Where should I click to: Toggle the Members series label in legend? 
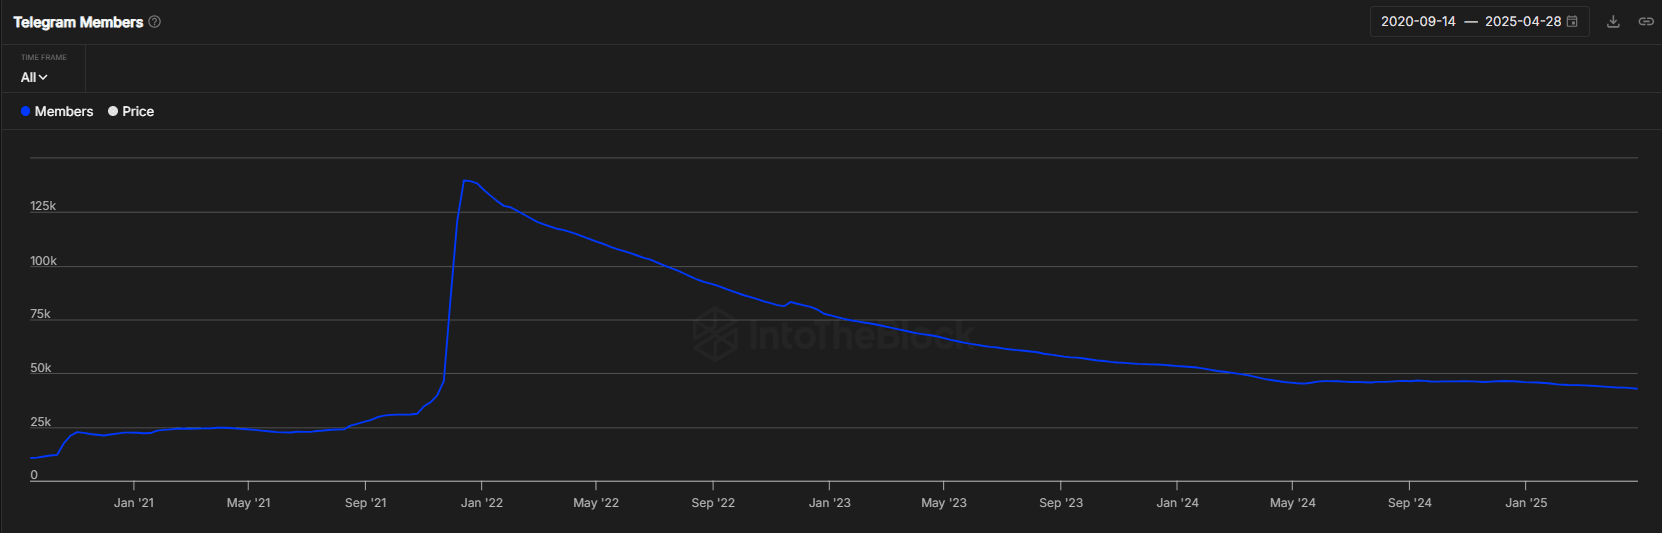[63, 111]
